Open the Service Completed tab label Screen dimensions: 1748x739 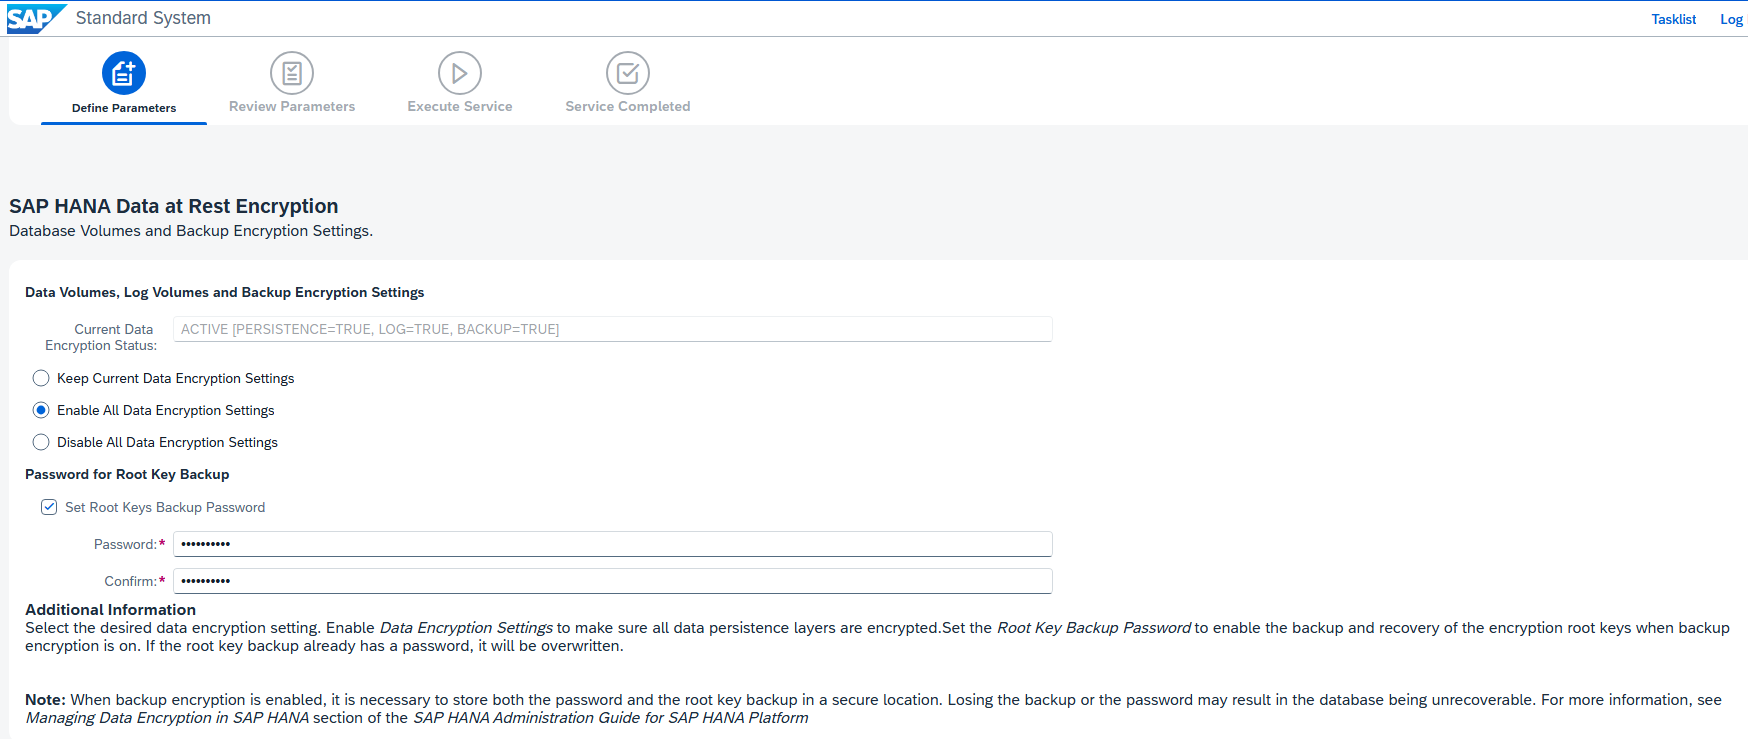tap(628, 106)
